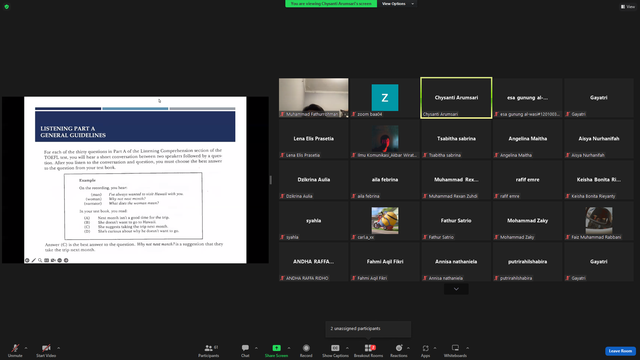Click the last circular slide control icon
Viewport: 640px width, 360px height.
pyautogui.click(x=66, y=260)
